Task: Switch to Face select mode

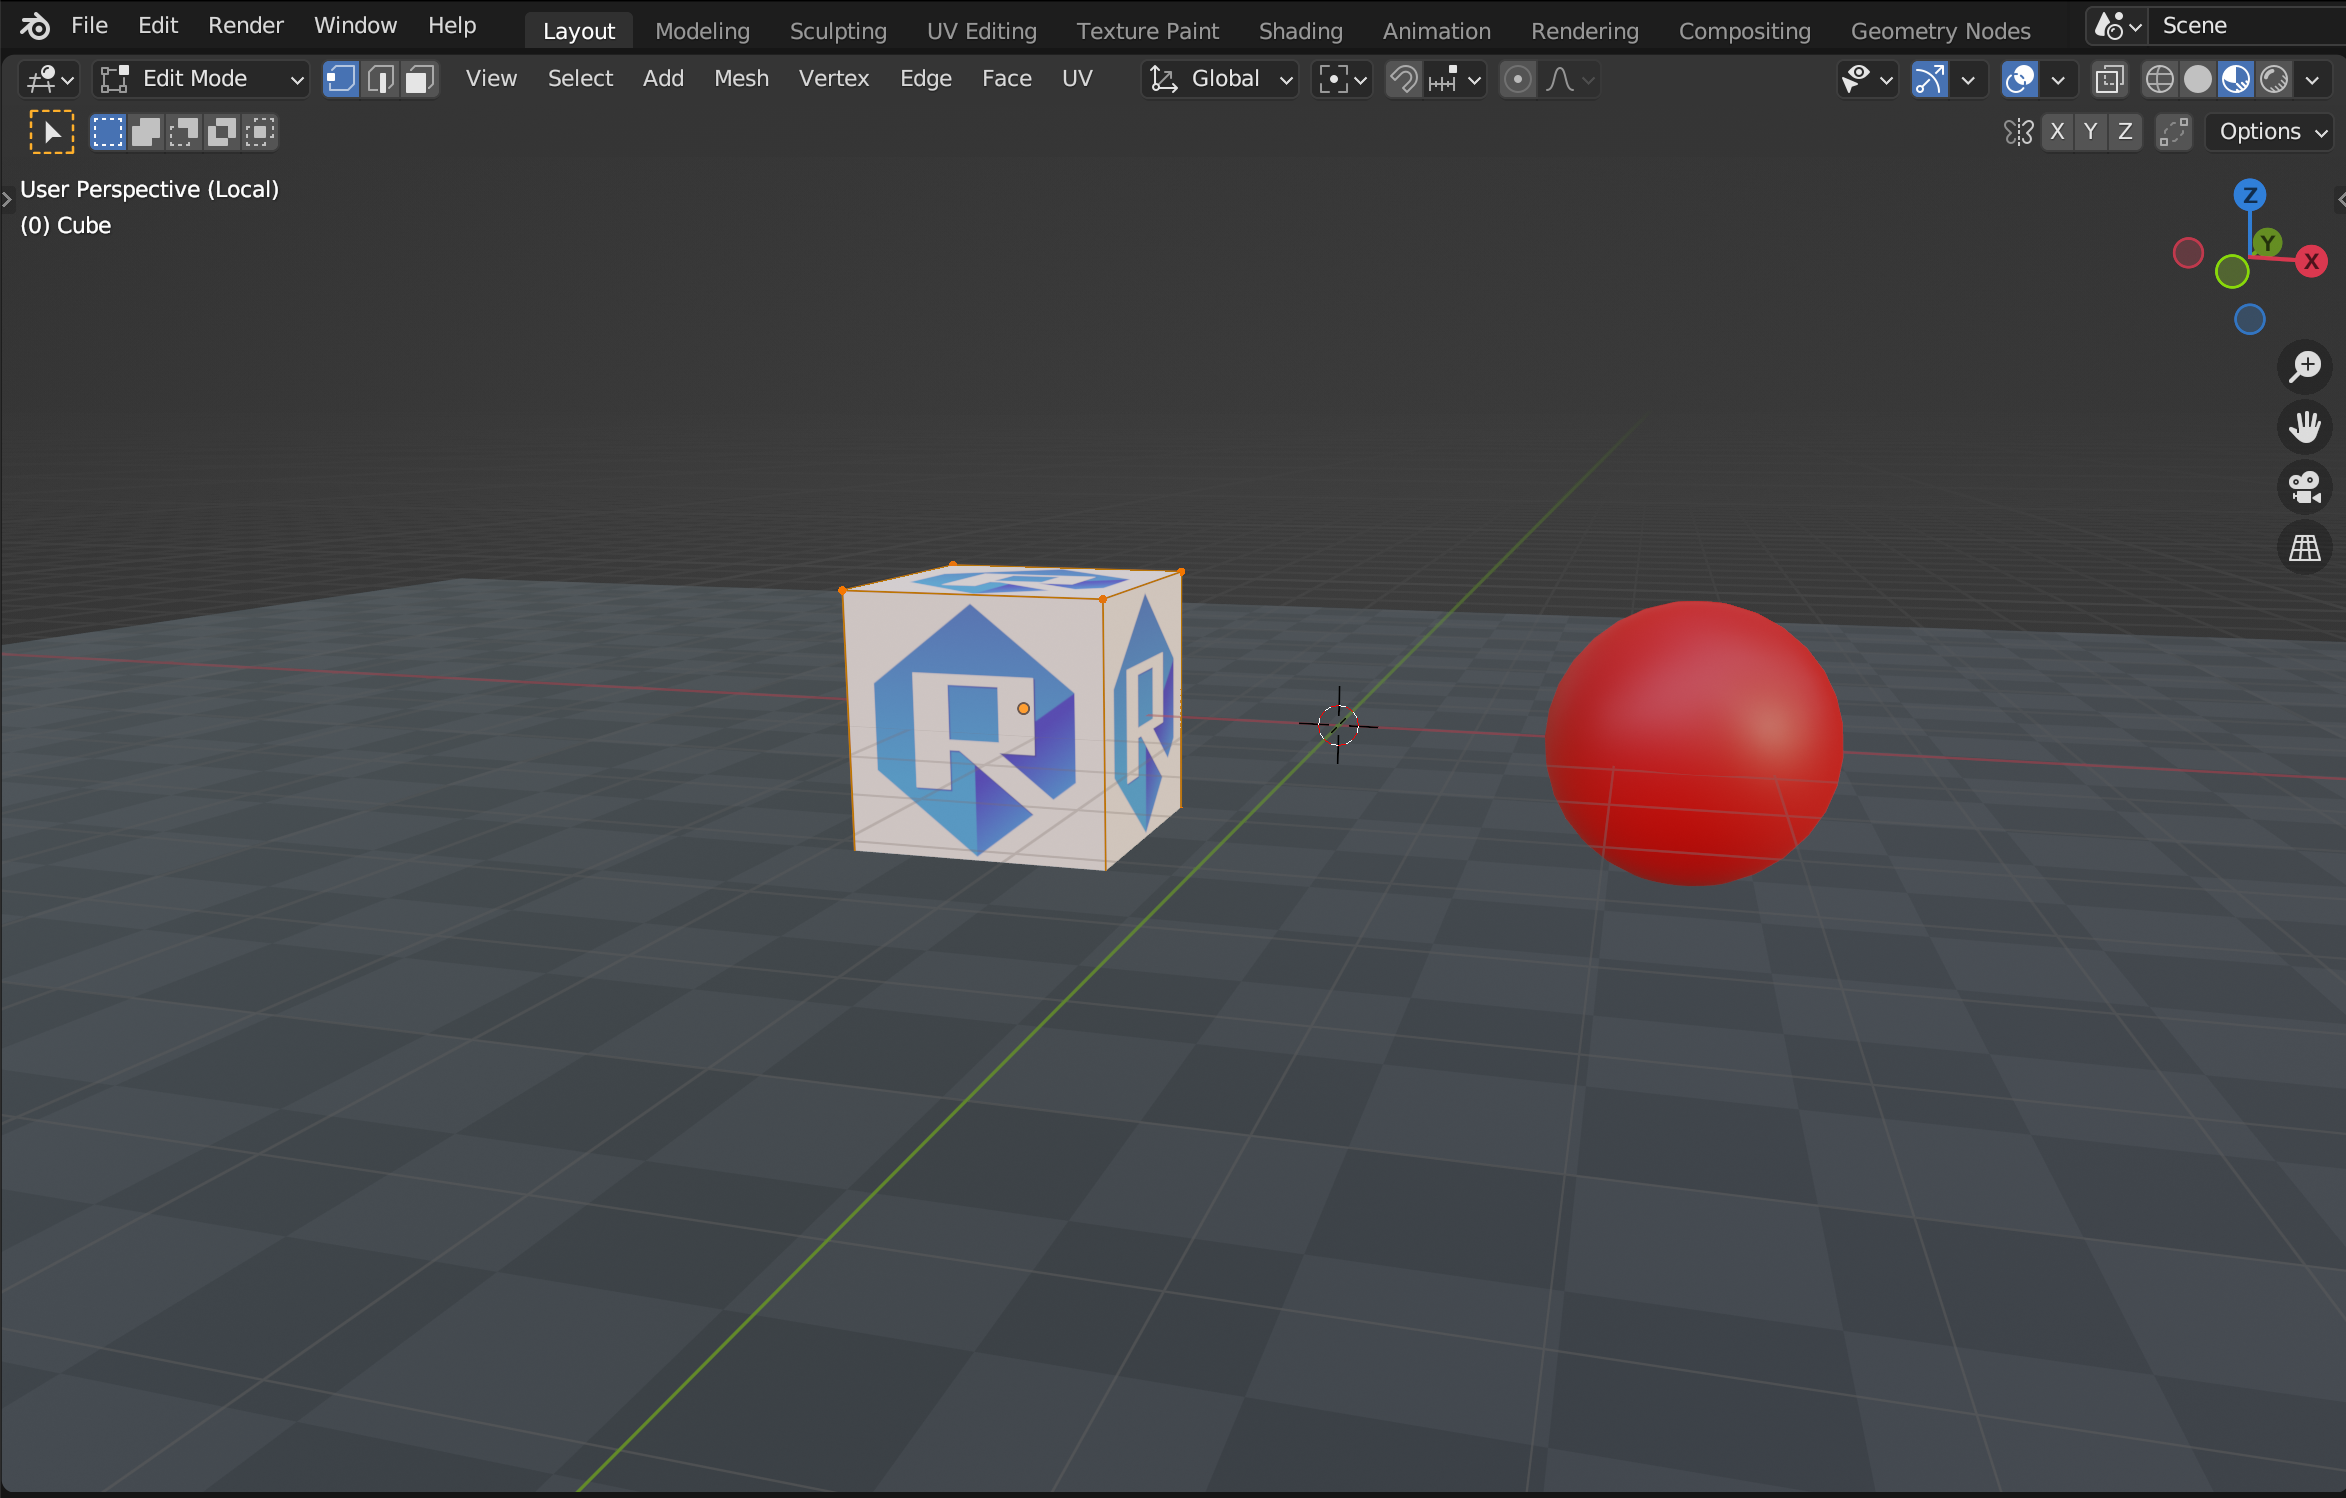Action: pos(419,79)
